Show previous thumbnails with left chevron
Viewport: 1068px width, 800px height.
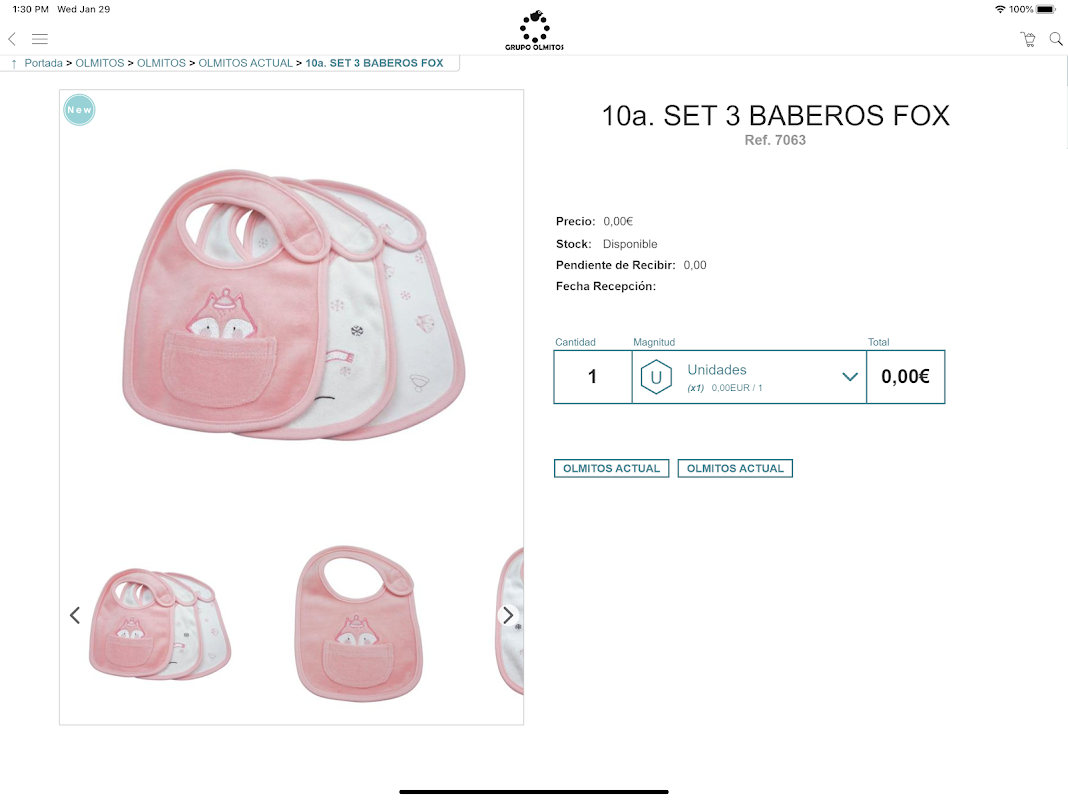pos(75,615)
